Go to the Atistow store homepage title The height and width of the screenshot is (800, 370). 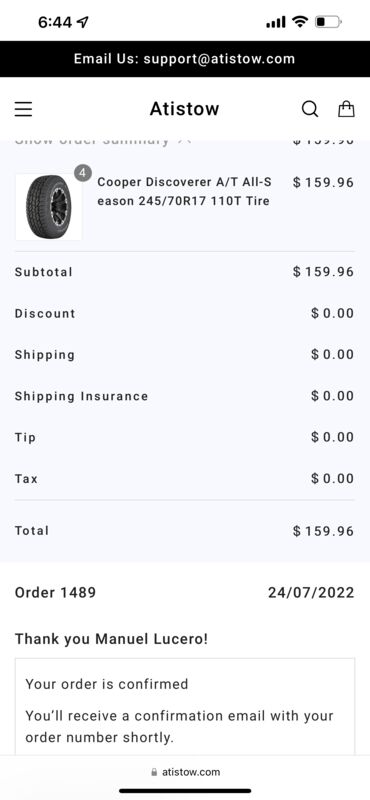[184, 109]
